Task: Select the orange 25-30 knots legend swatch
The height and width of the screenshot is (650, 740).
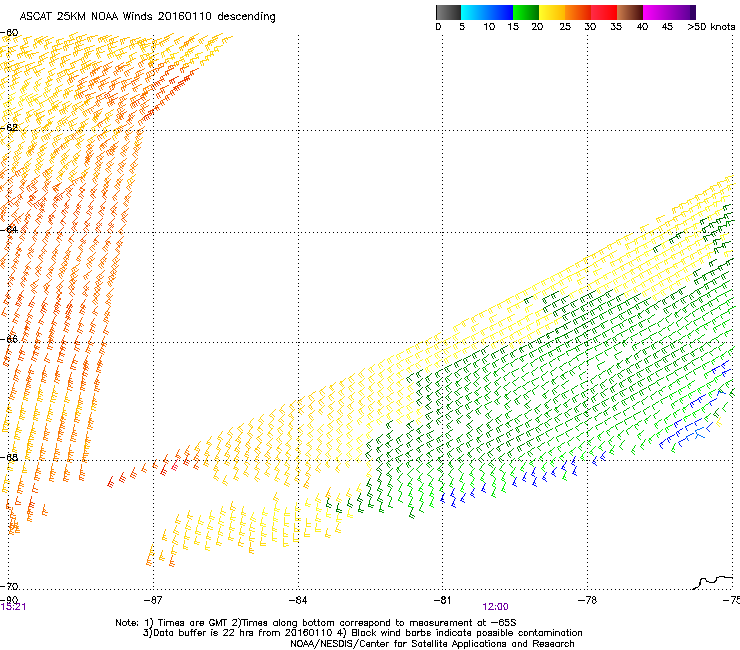Action: pos(578,12)
